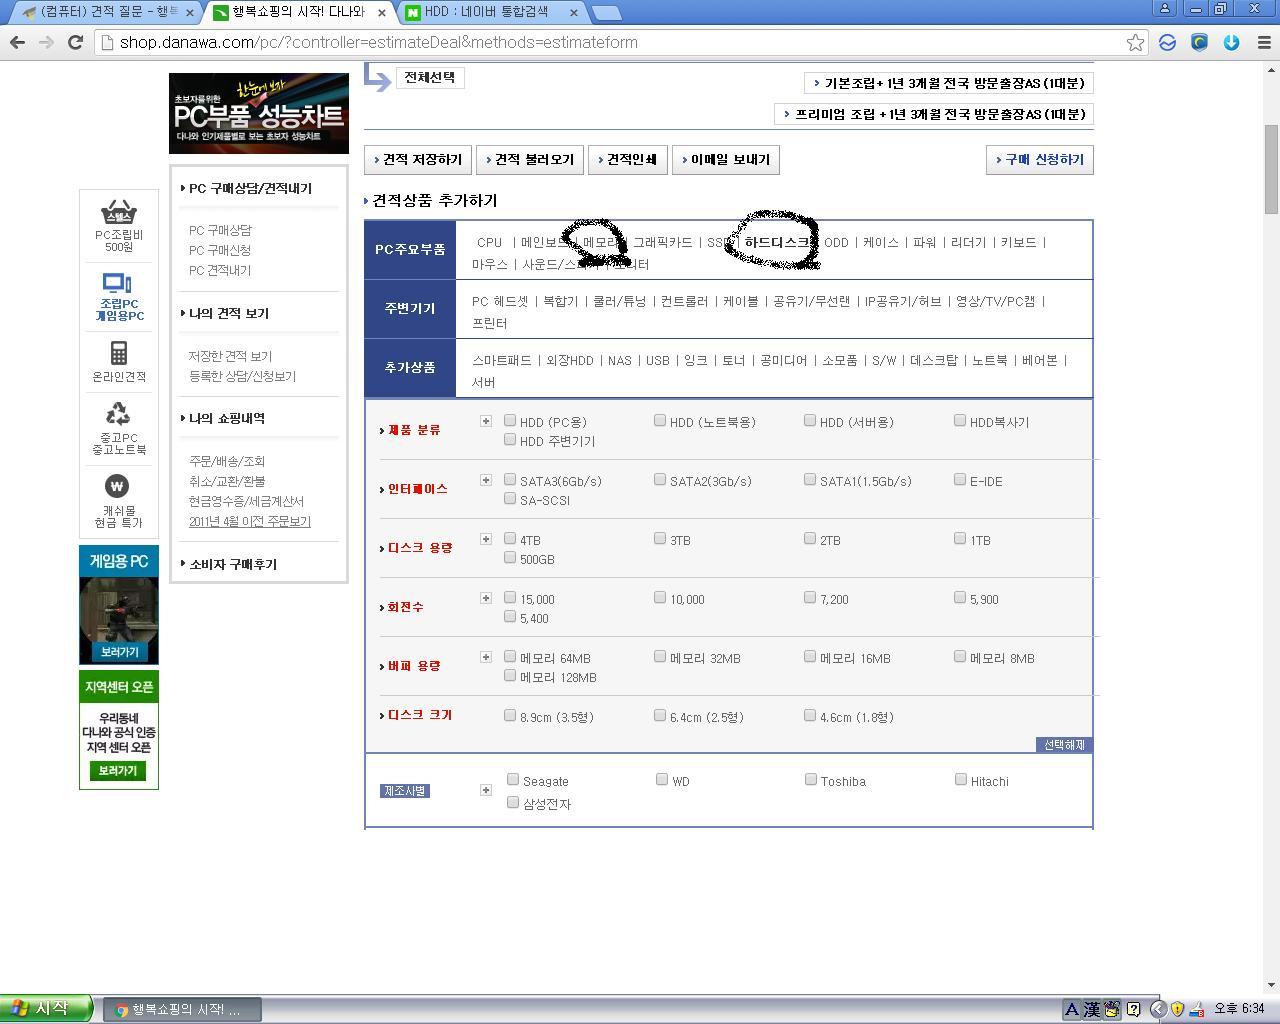Click the 견적인쇄 button
Image resolution: width=1280 pixels, height=1024 pixels.
[628, 160]
